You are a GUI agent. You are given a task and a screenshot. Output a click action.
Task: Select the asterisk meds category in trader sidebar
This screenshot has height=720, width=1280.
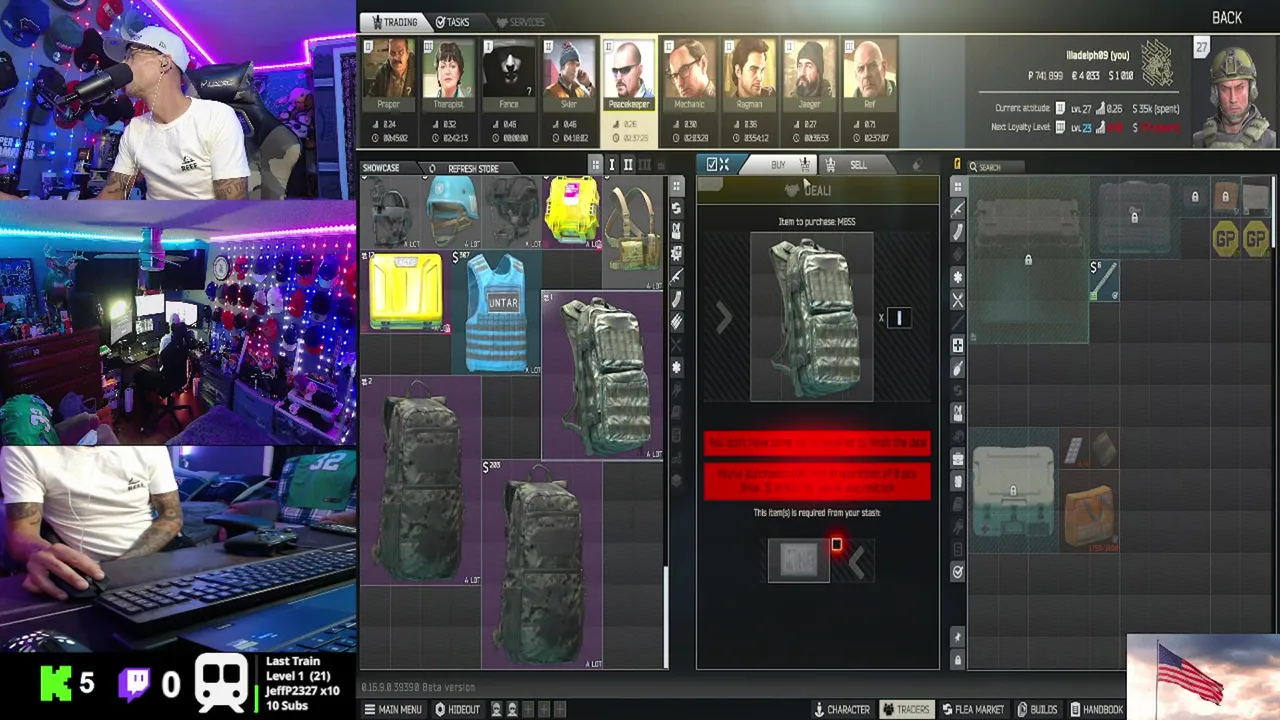(676, 367)
